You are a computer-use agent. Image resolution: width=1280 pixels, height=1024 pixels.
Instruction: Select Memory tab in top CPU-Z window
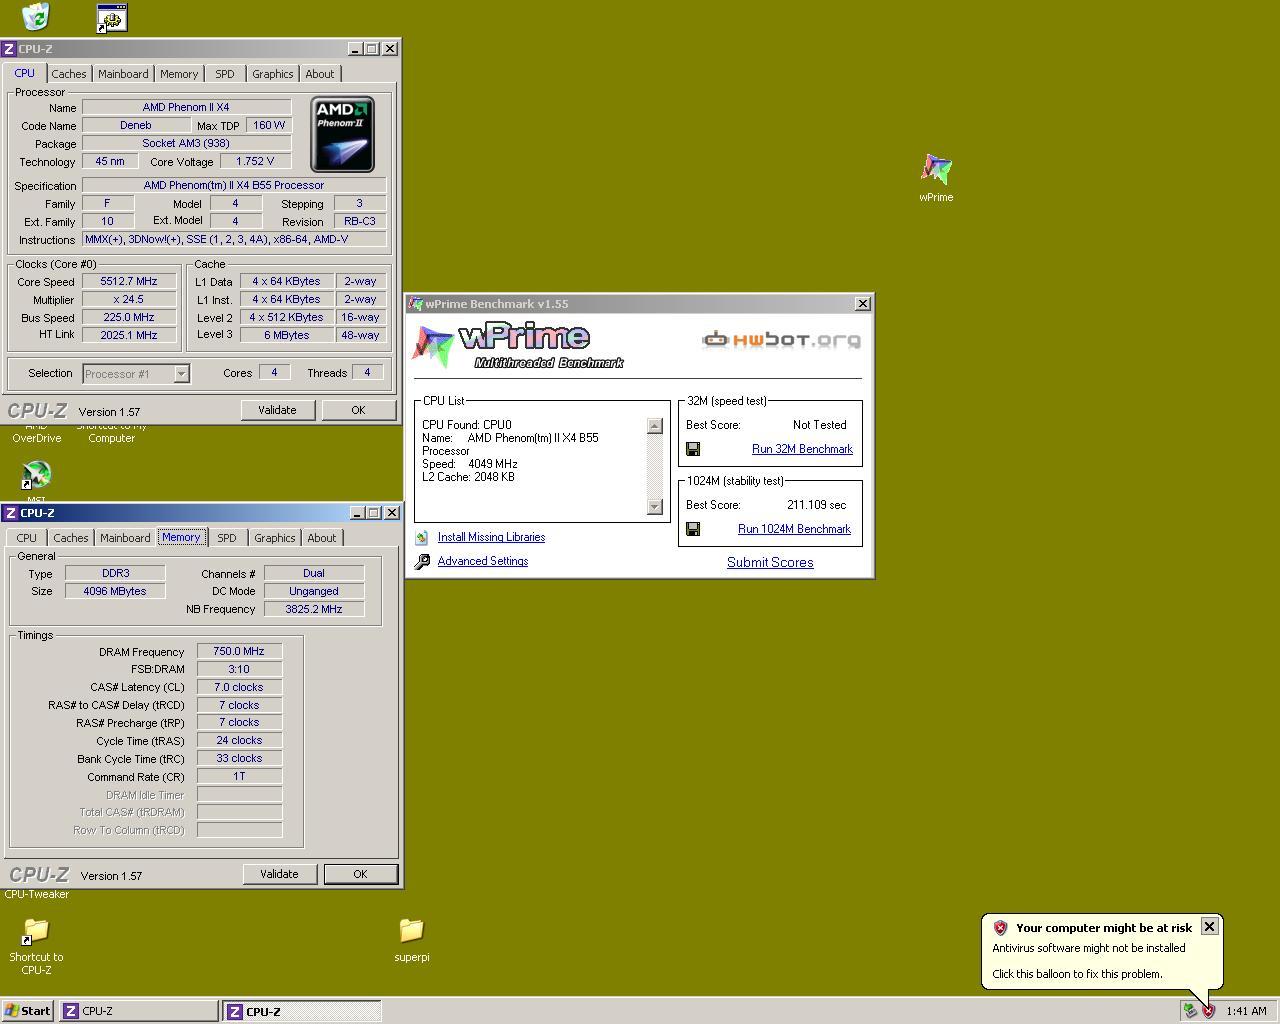point(179,74)
